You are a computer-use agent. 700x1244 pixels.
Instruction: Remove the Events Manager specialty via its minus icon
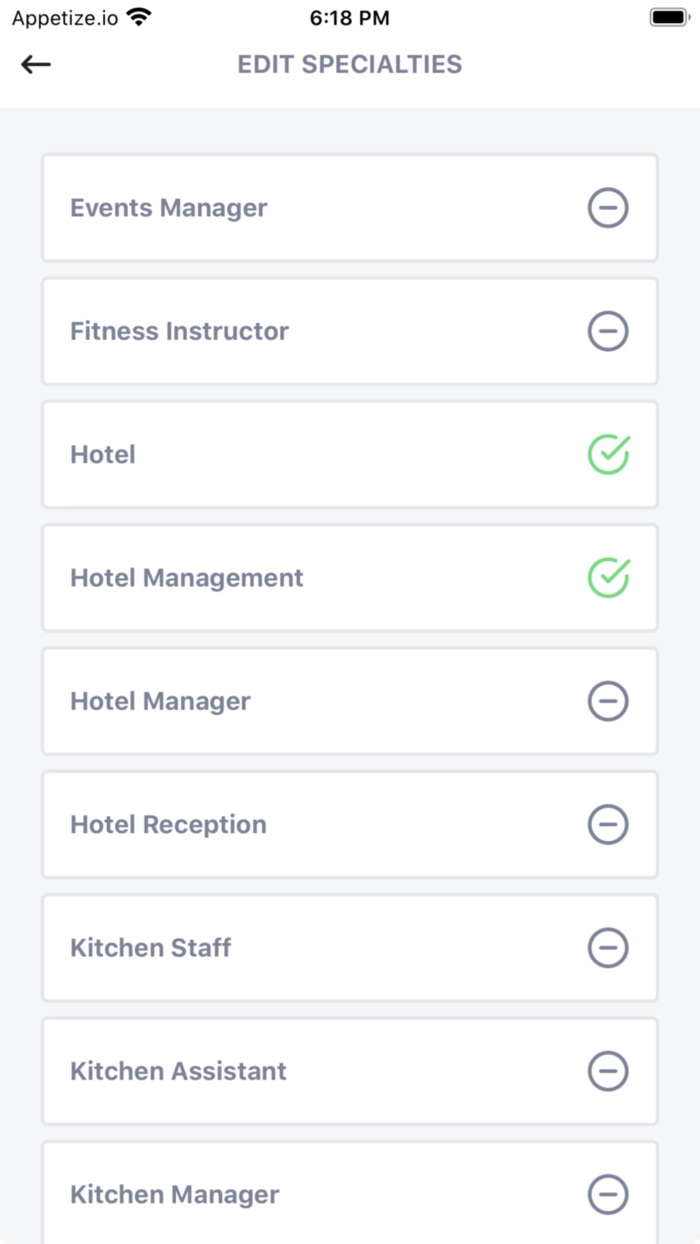(608, 208)
